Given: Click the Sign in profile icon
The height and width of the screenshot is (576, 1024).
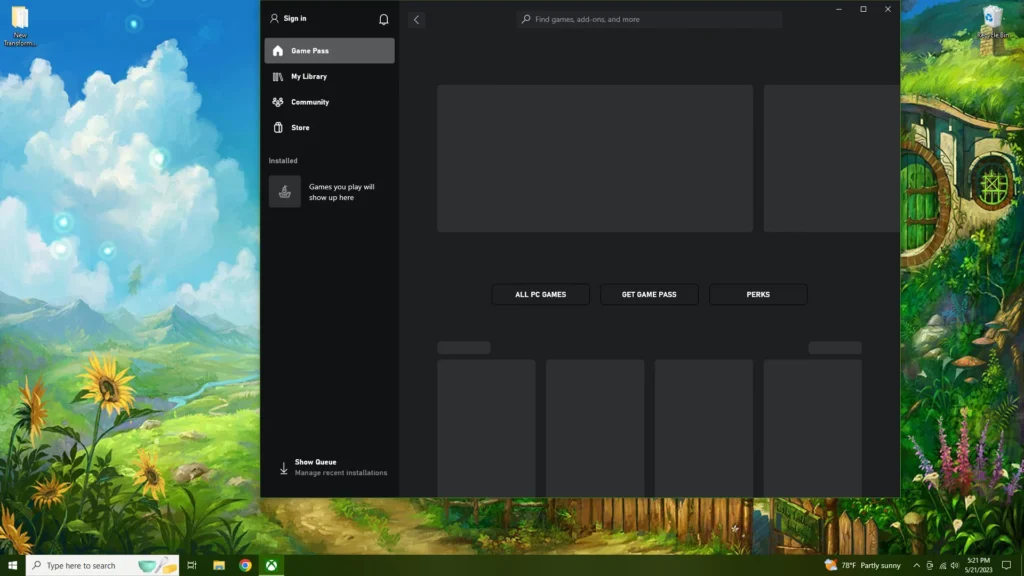Looking at the screenshot, I should (274, 19).
